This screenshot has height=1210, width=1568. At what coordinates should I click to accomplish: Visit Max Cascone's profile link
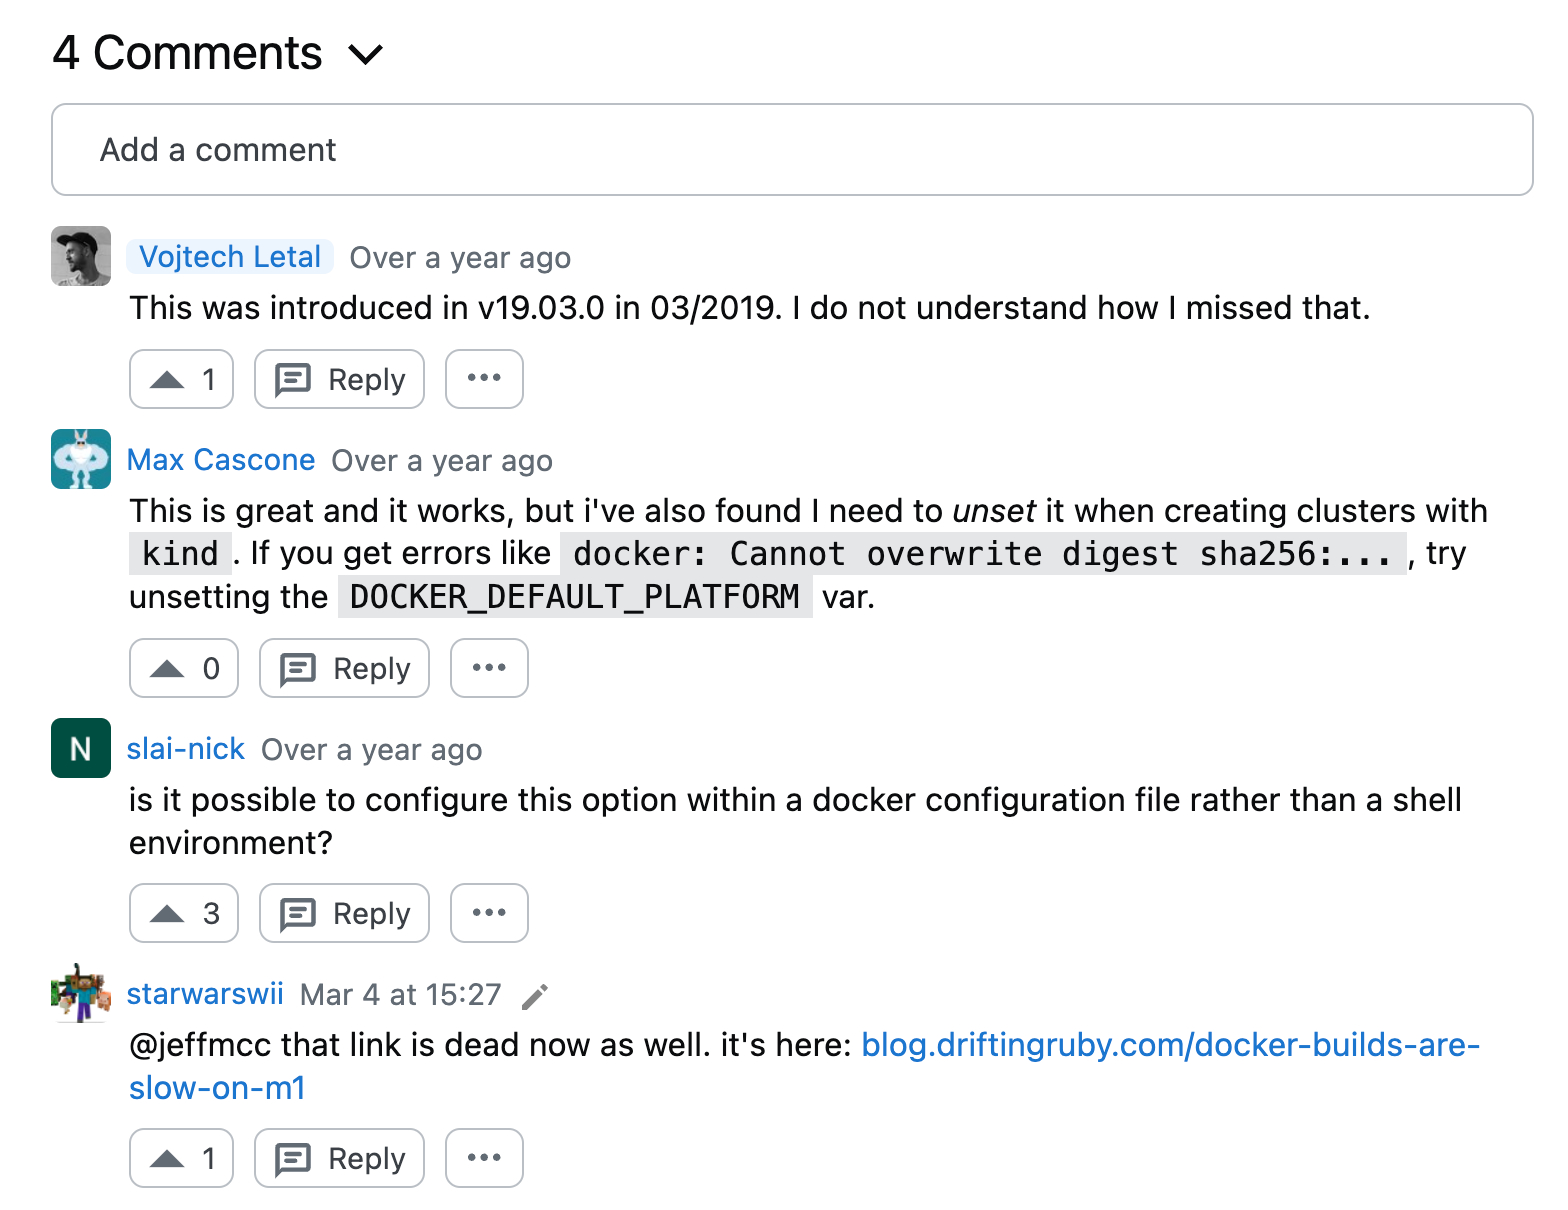click(x=221, y=460)
